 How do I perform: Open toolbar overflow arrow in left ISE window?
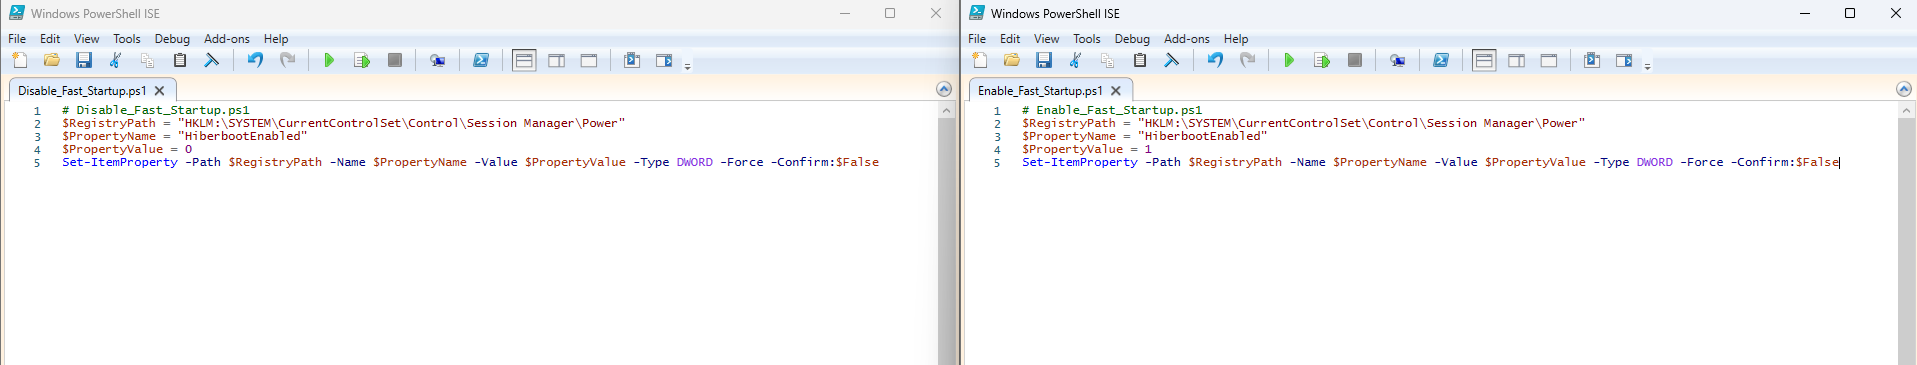[x=687, y=66]
